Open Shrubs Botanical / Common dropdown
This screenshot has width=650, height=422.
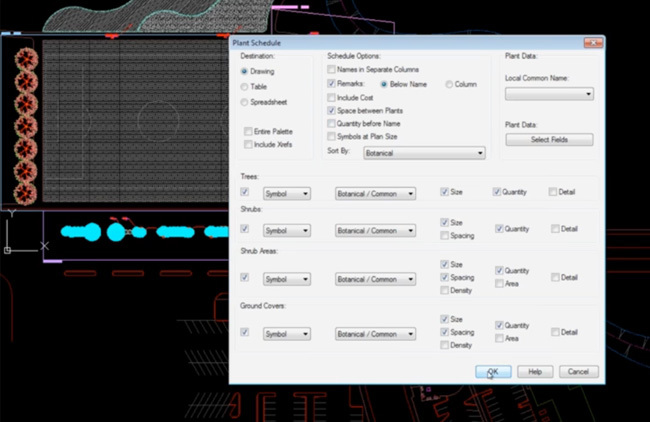pyautogui.click(x=375, y=230)
